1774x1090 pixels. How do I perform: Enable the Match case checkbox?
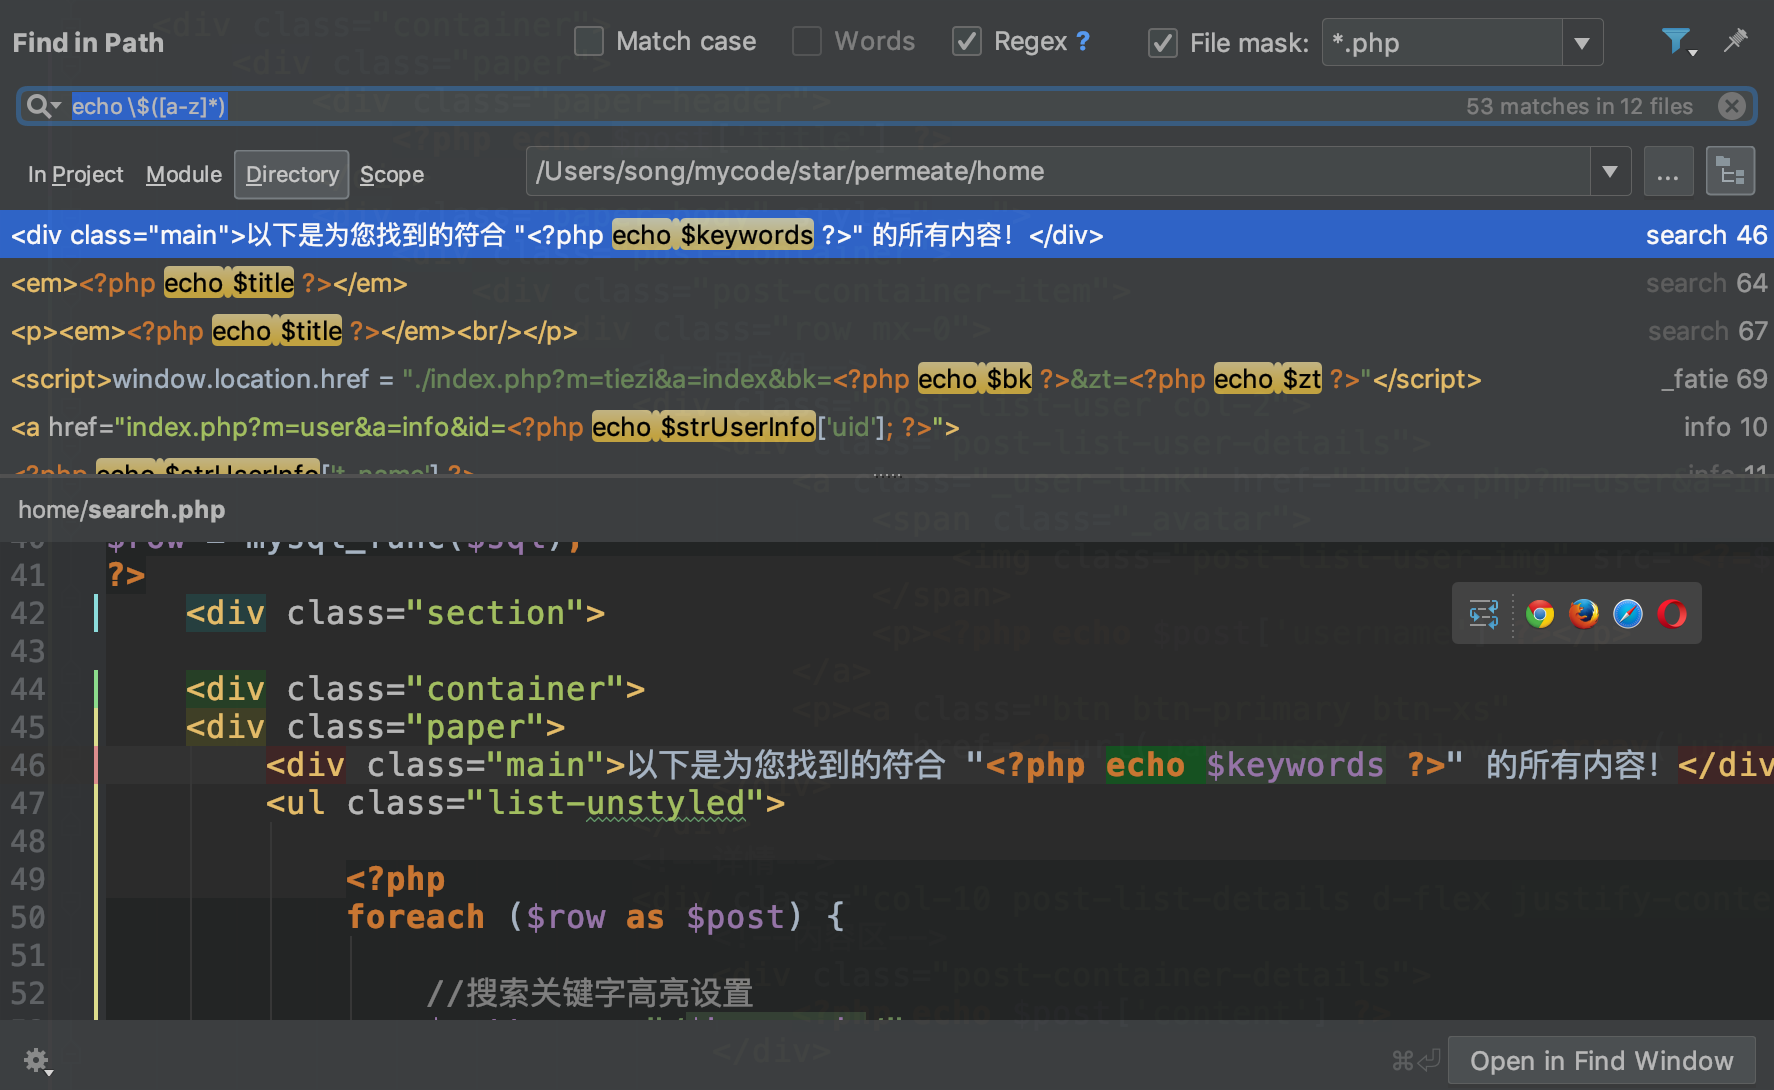(x=589, y=42)
